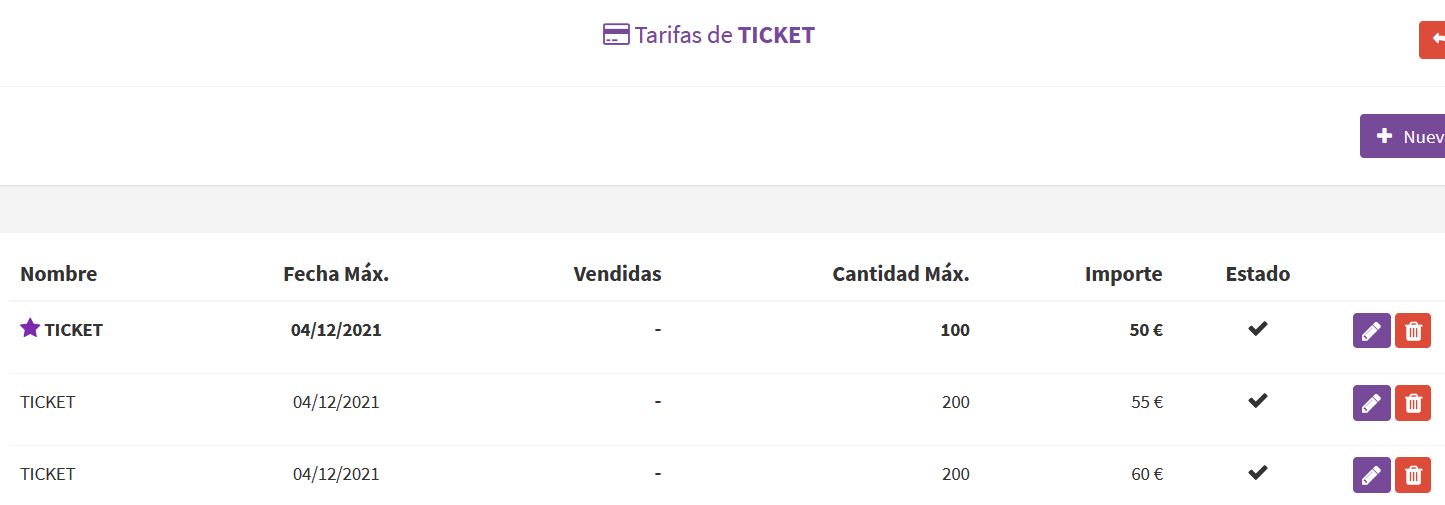
Task: Delete the 50 € TICKET rate
Action: click(1413, 330)
